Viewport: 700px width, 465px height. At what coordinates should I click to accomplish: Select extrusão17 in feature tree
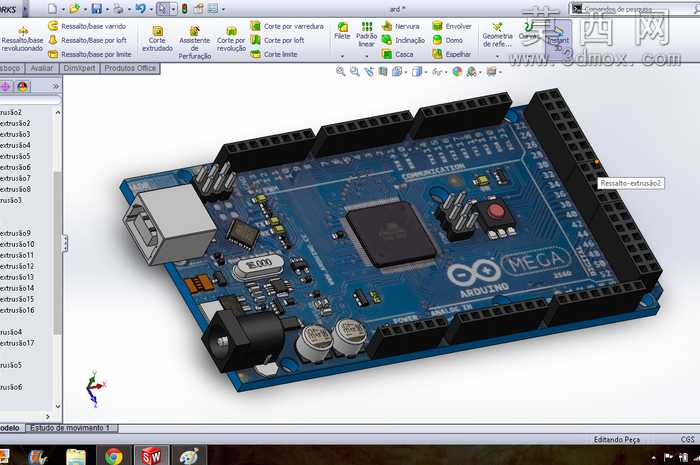[17, 343]
